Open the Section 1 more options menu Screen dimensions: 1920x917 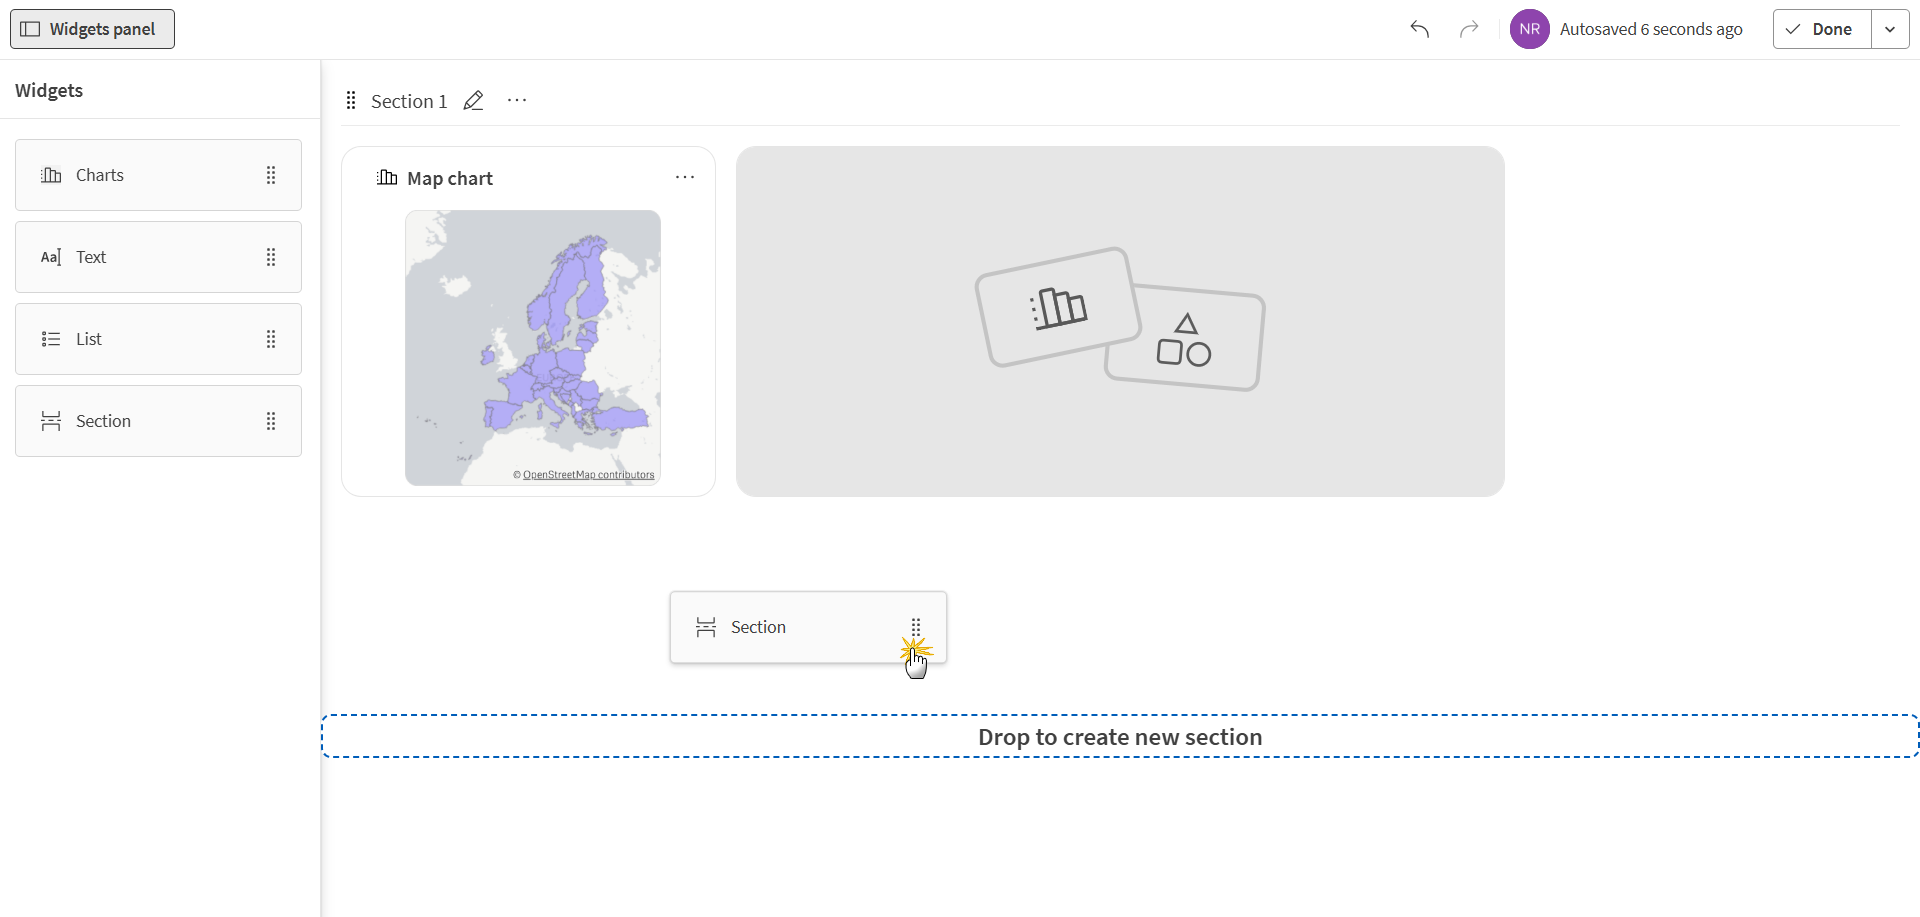517,100
